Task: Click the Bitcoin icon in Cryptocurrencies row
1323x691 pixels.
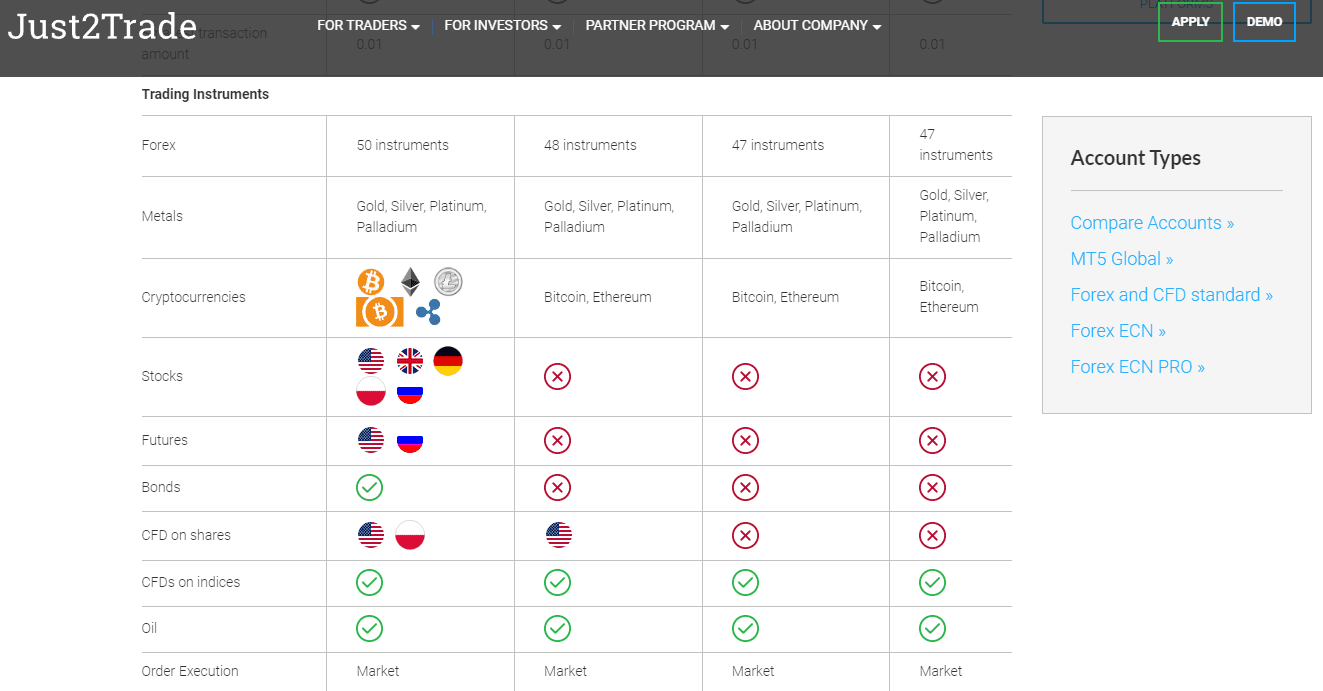Action: (x=370, y=281)
